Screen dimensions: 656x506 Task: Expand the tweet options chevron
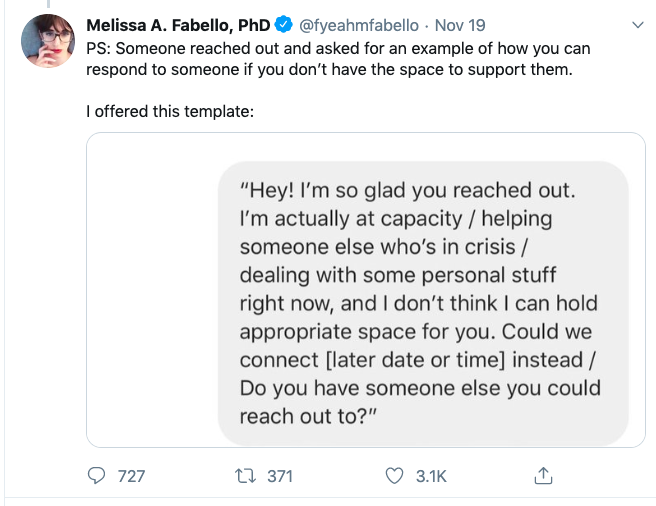[638, 24]
